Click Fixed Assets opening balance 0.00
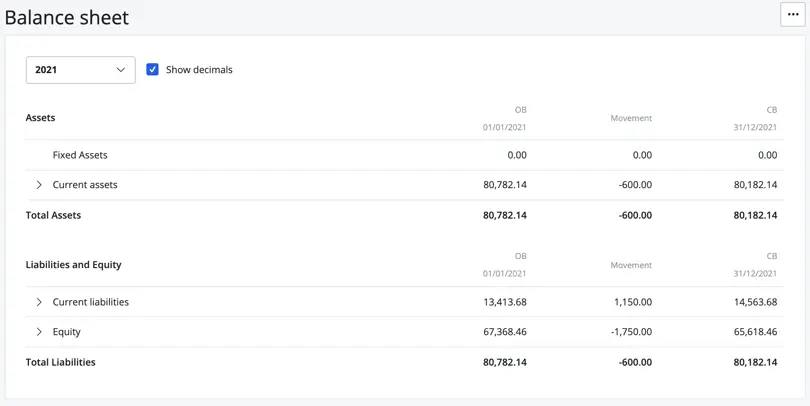 coord(517,155)
